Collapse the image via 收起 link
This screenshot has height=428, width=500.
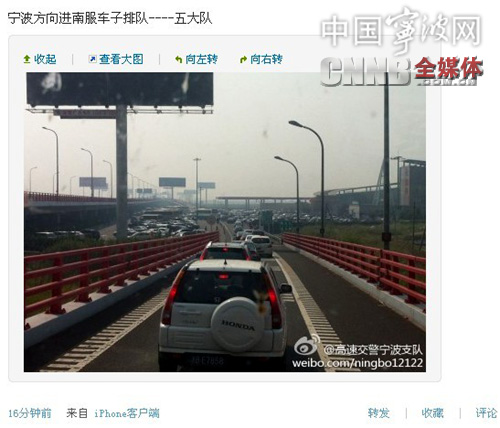45,59
